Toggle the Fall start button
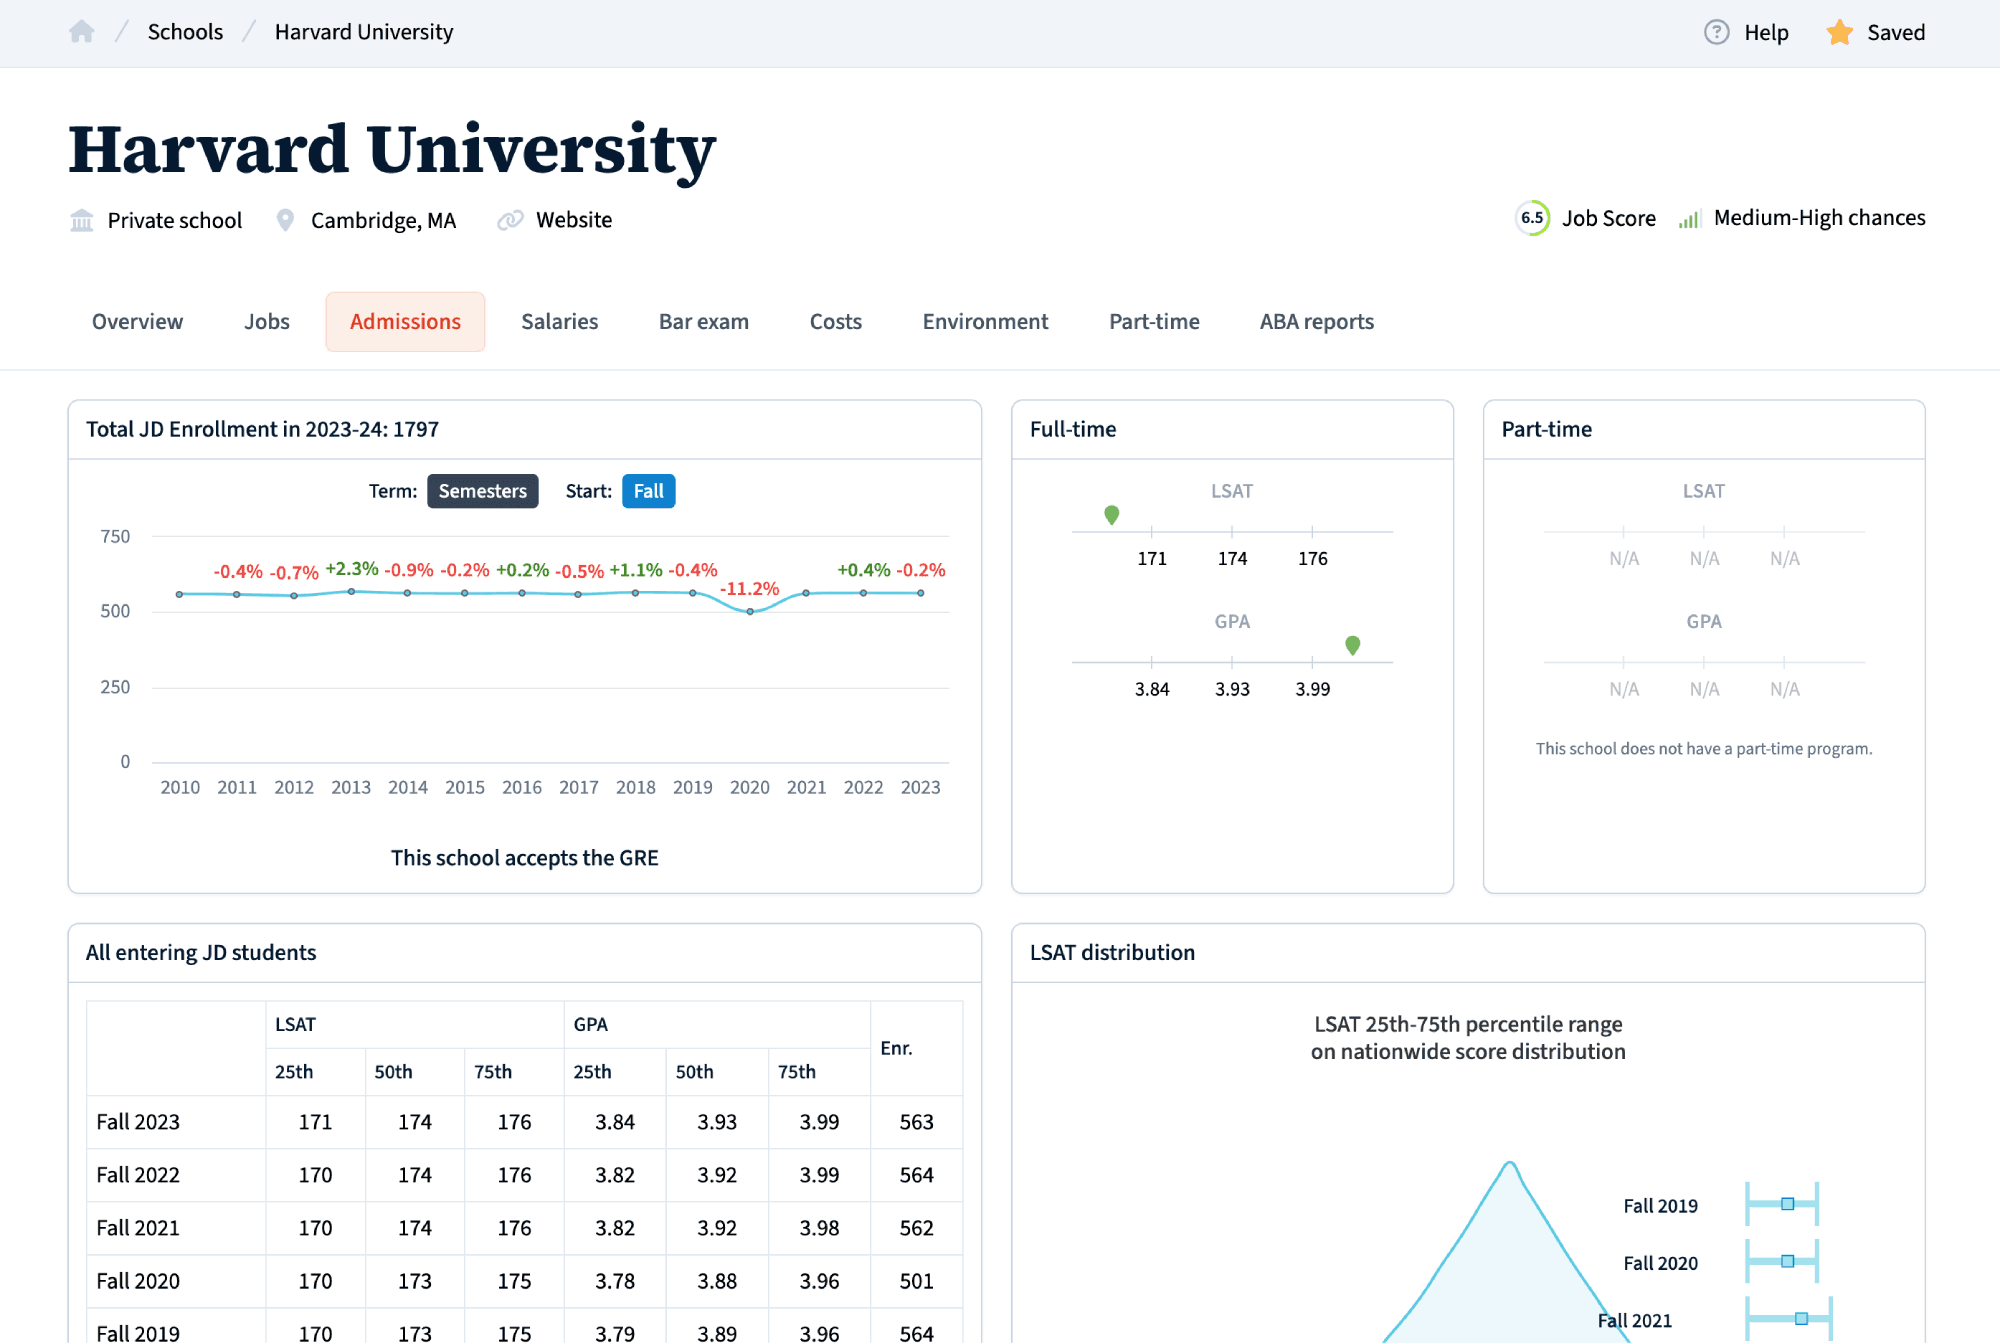This screenshot has height=1343, width=2000. (x=648, y=491)
